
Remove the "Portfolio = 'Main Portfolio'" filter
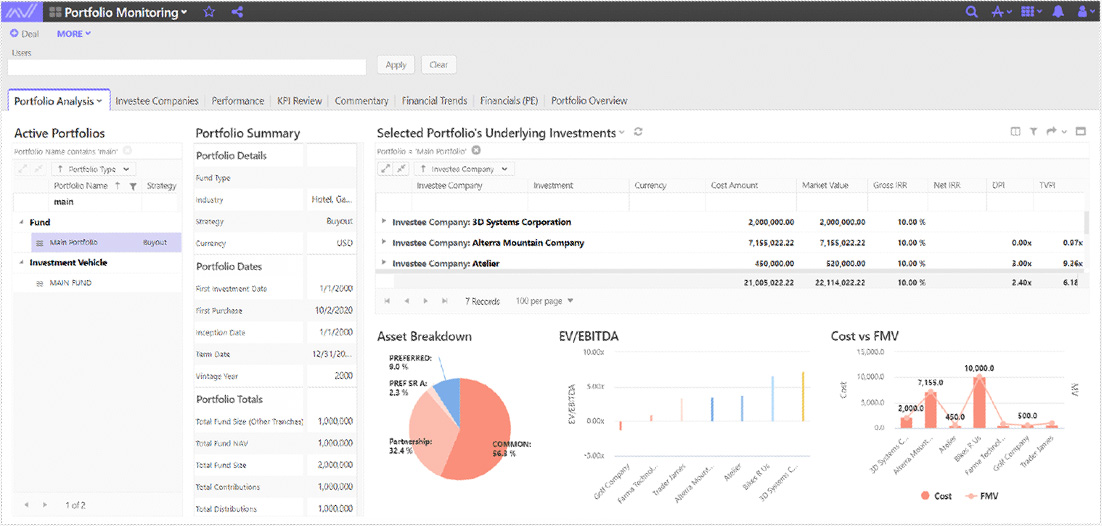[x=476, y=150]
